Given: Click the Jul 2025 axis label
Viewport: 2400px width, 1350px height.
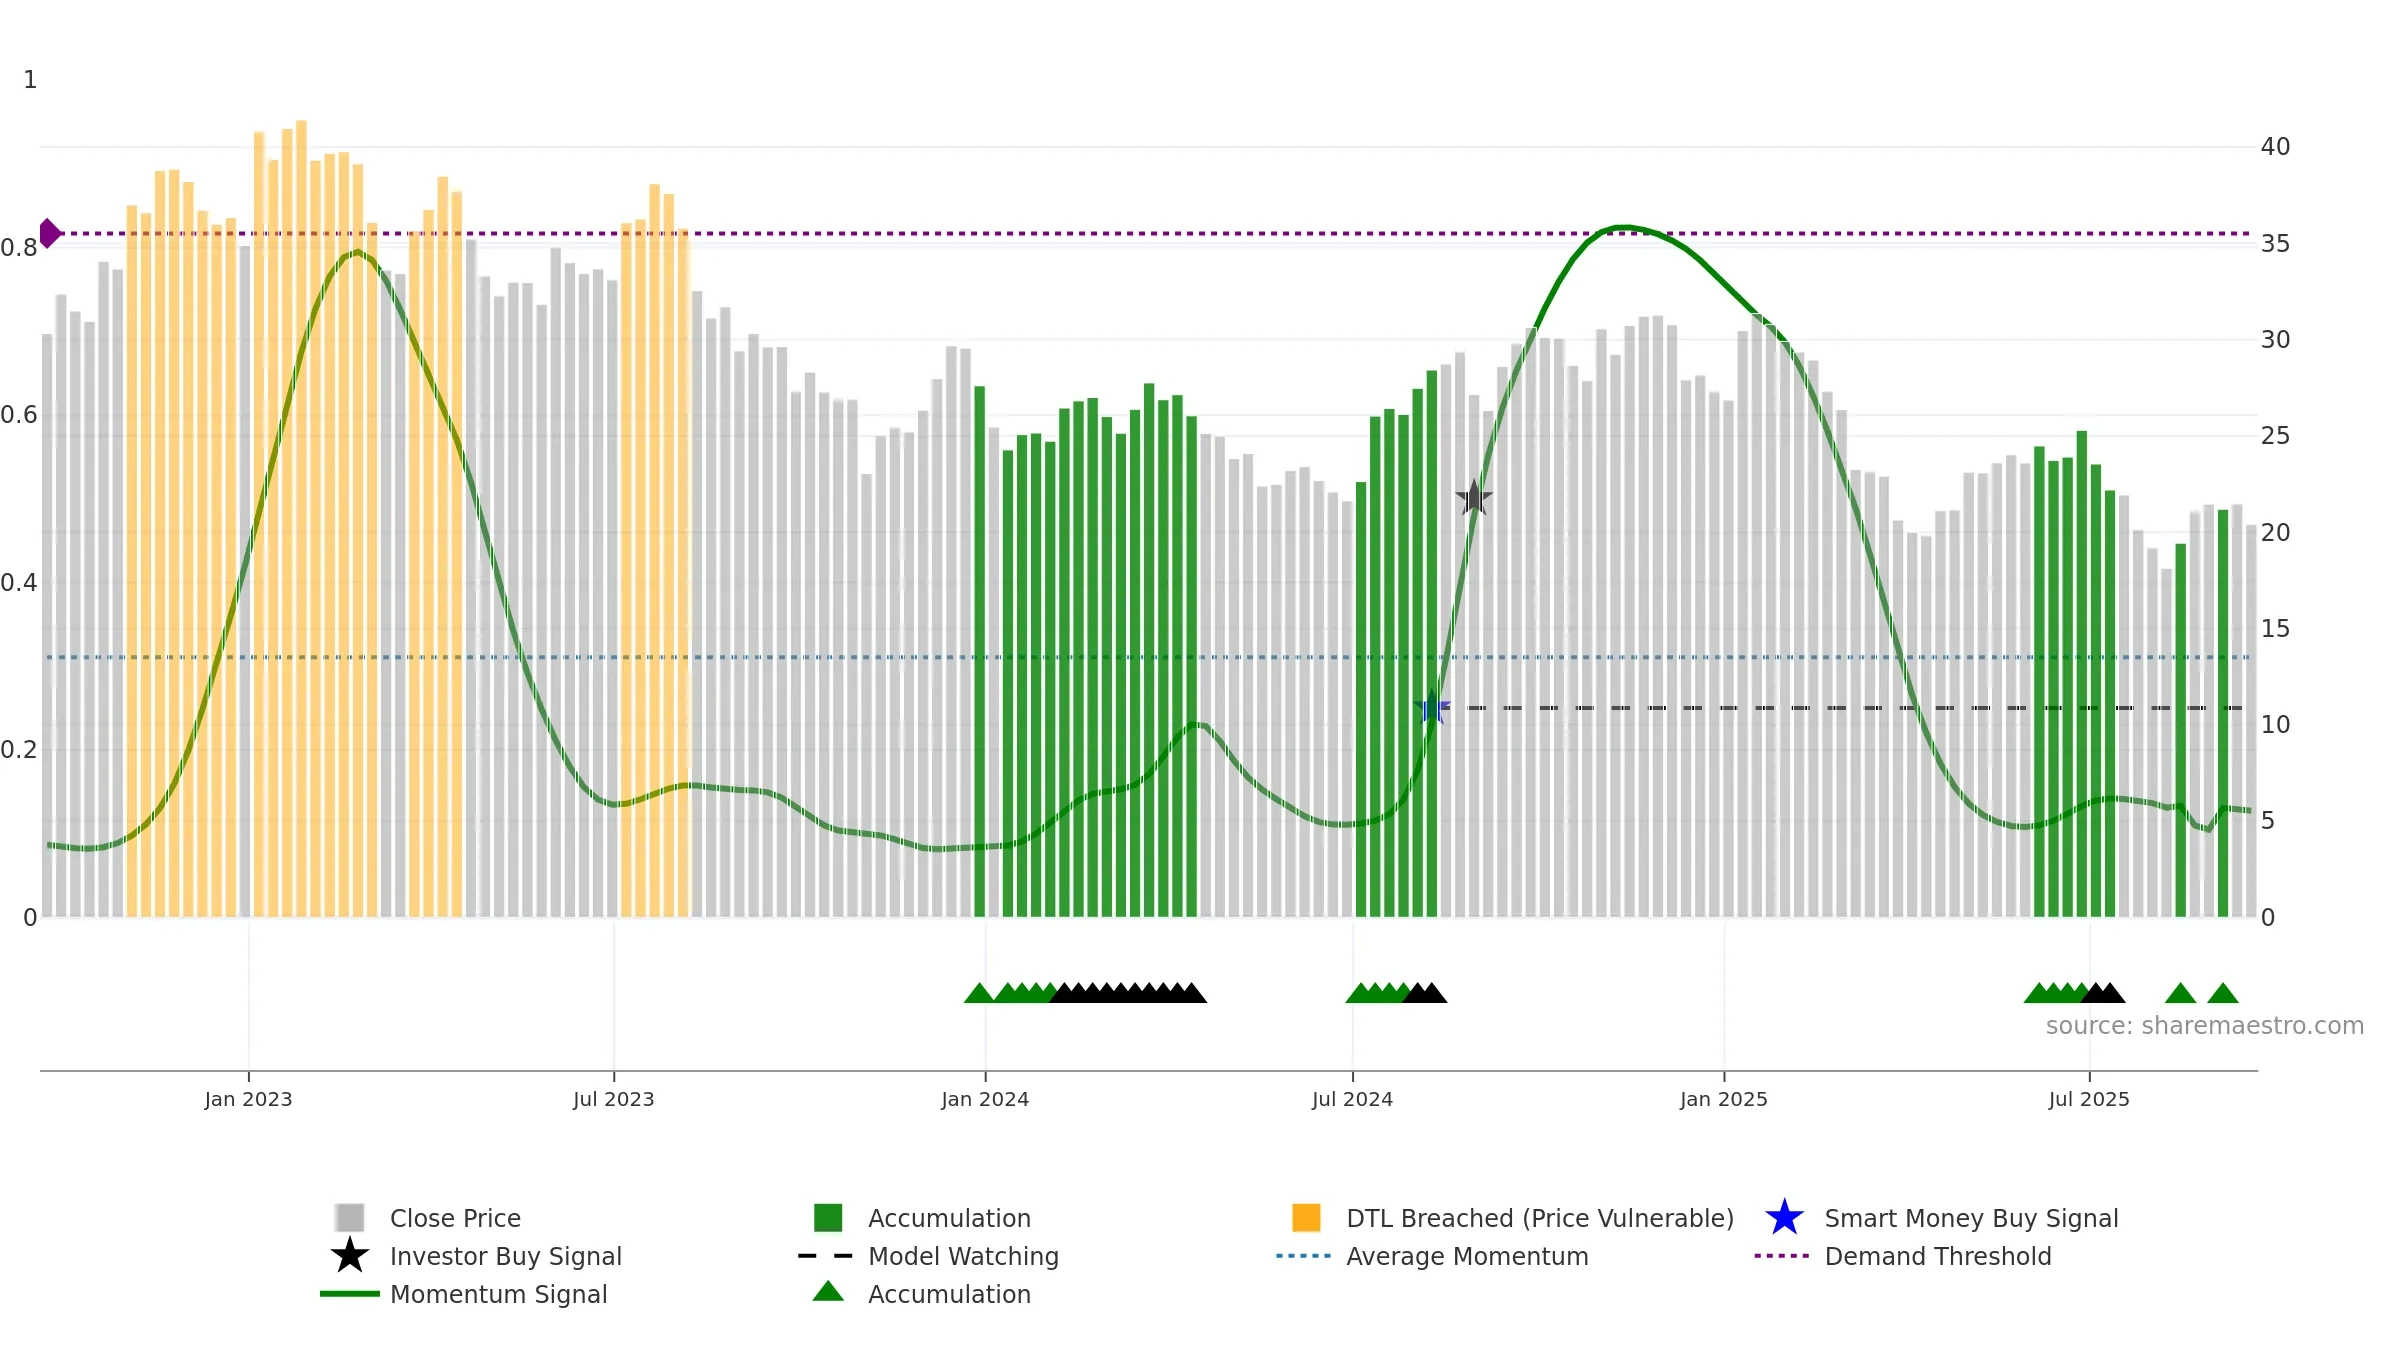Looking at the screenshot, I should click(x=2089, y=1099).
